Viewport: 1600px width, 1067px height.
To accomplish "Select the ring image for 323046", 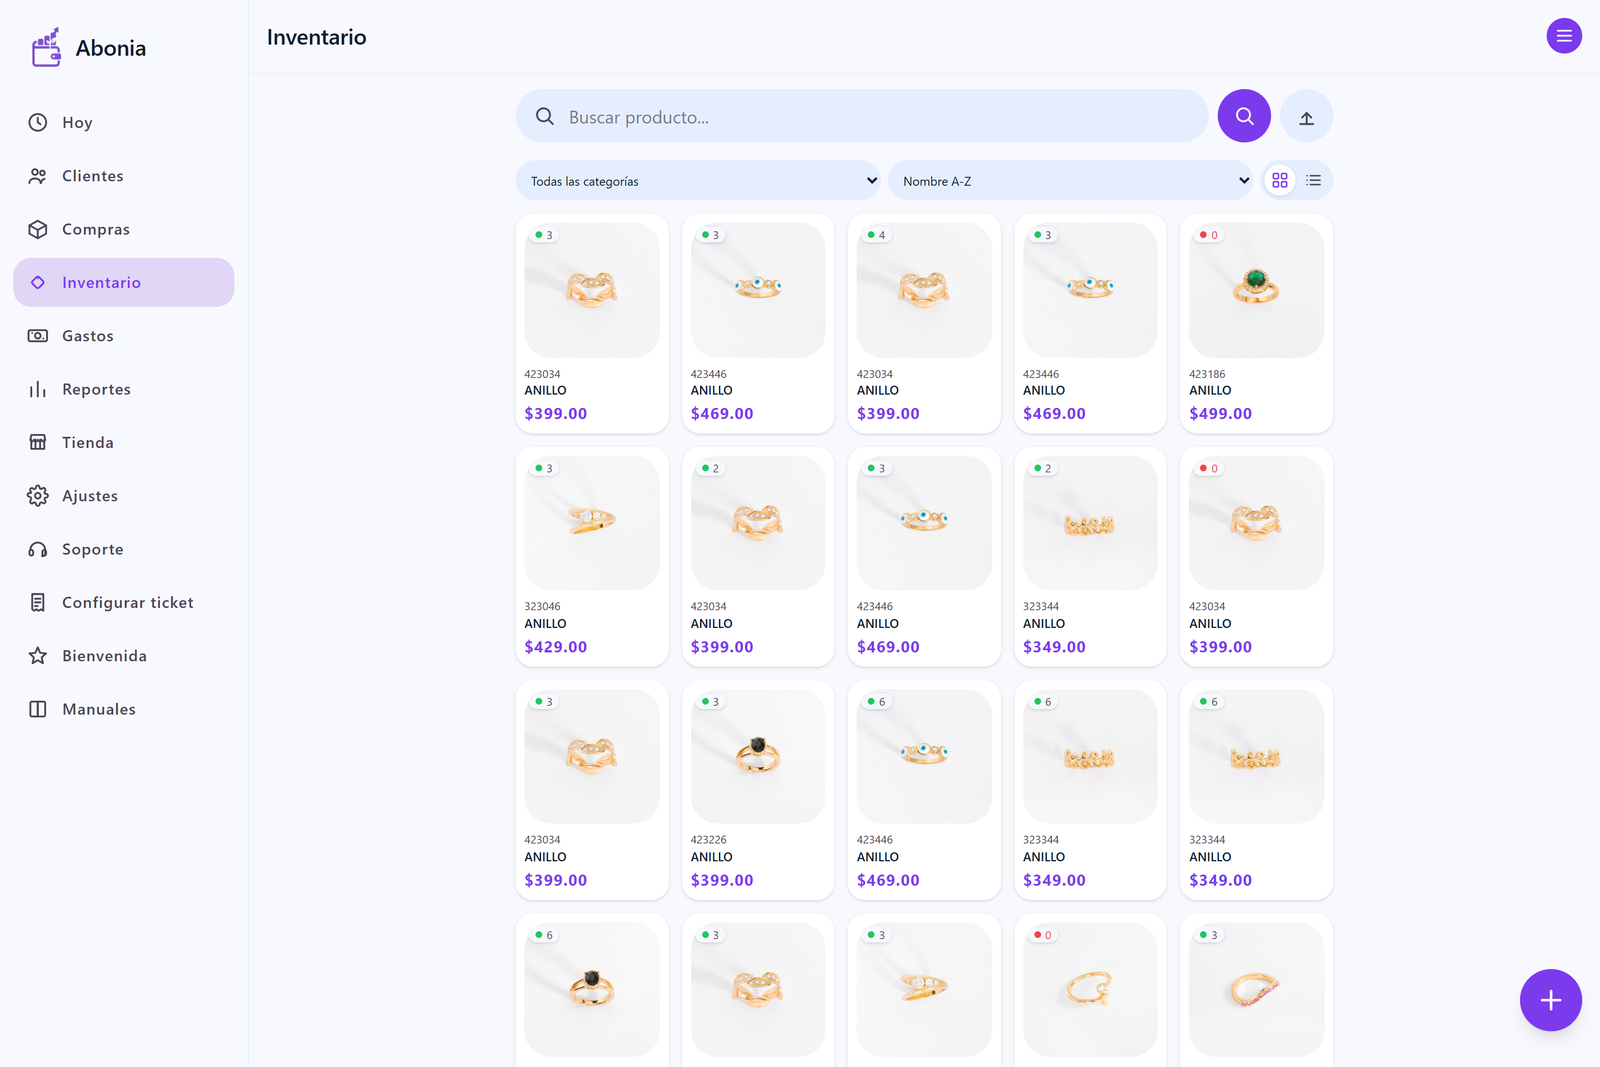I will 592,523.
